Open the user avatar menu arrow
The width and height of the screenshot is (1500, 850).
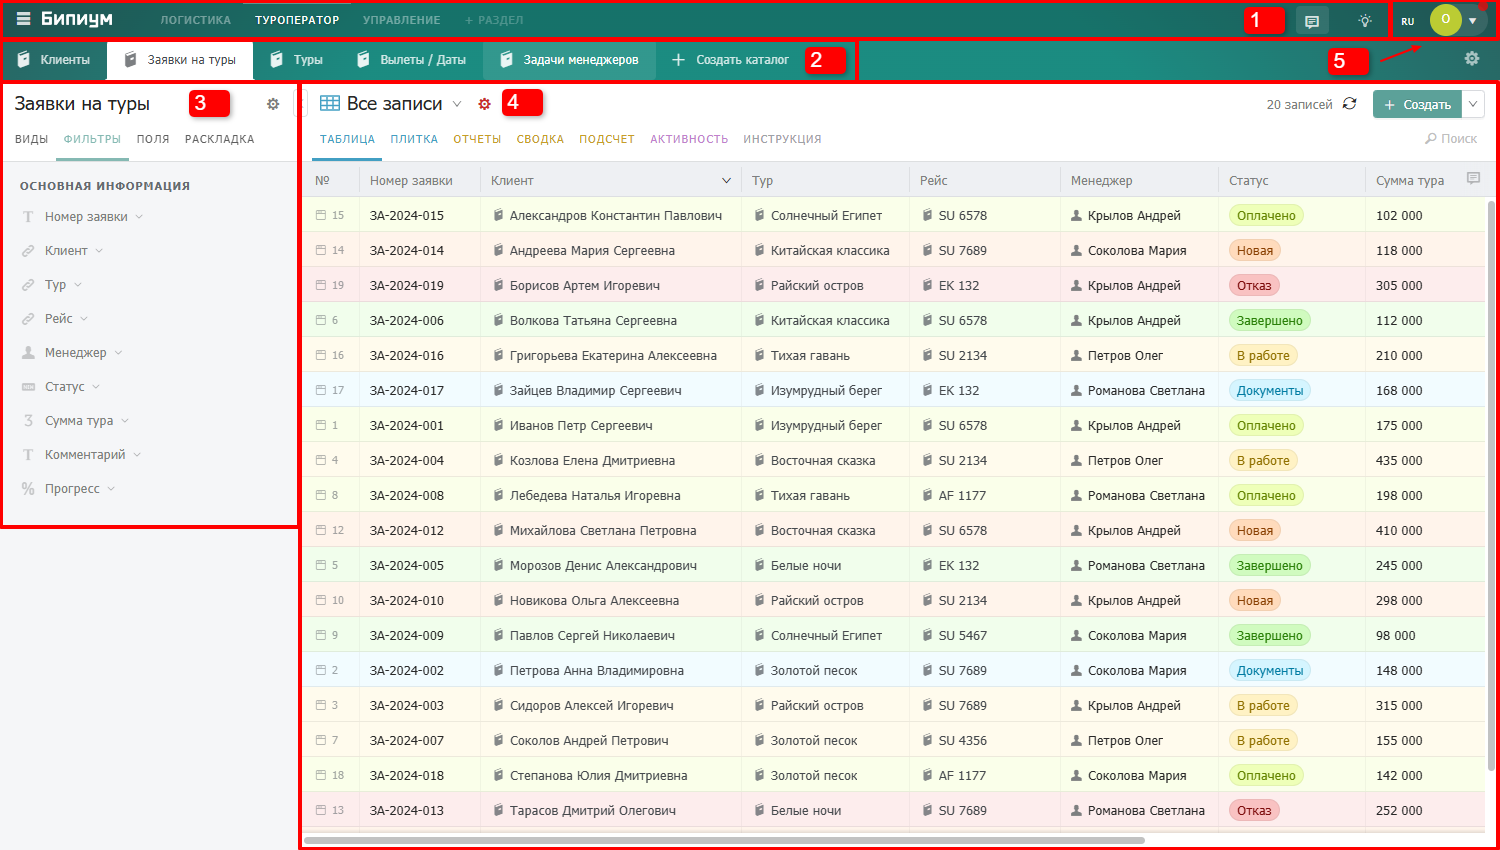tap(1472, 21)
